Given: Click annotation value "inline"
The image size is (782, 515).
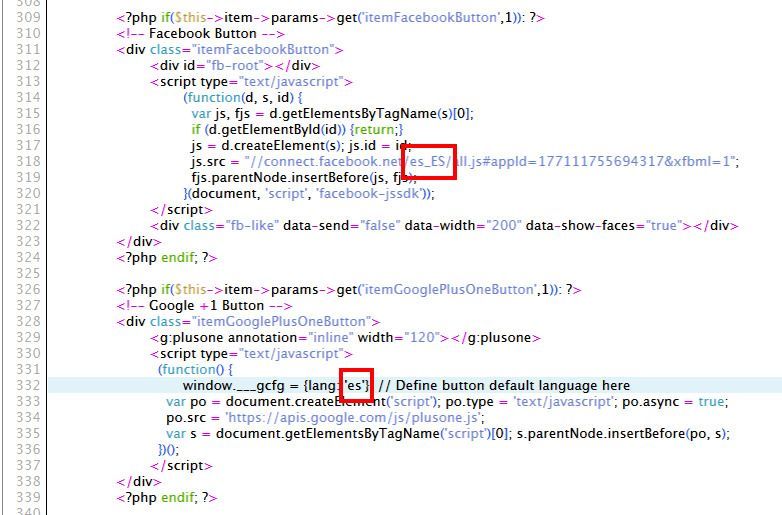Looking at the screenshot, I should (x=331, y=338).
